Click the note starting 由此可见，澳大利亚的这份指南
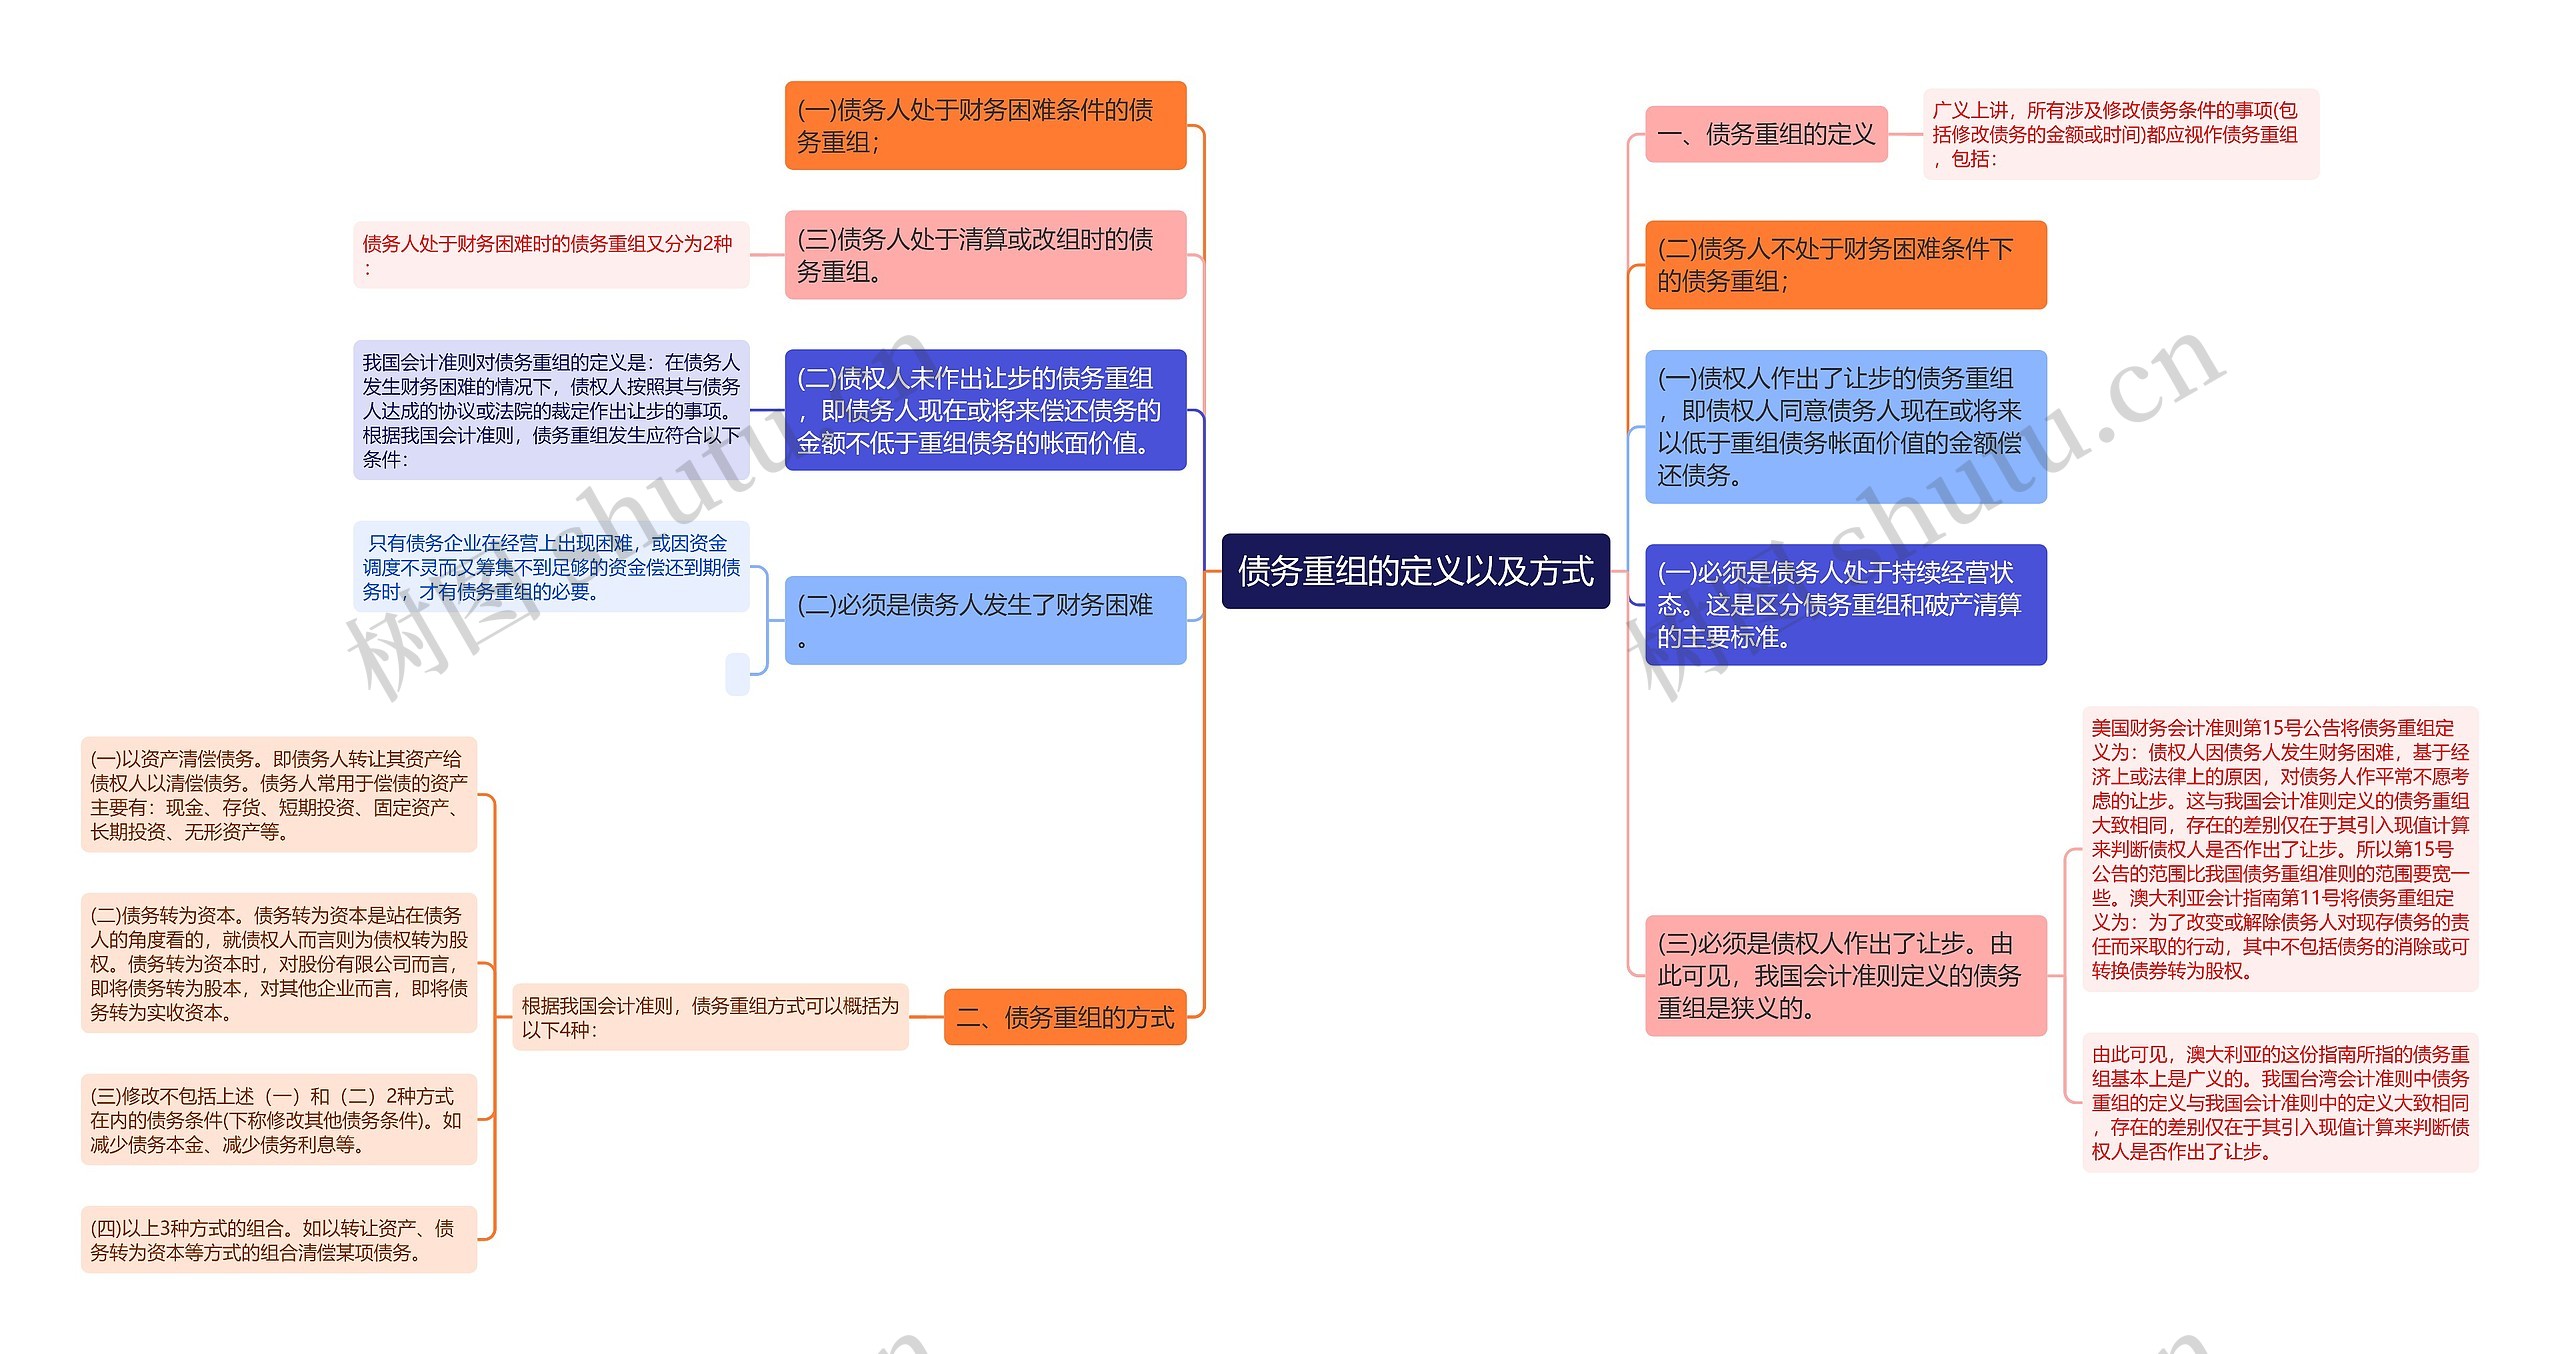 point(2280,1102)
